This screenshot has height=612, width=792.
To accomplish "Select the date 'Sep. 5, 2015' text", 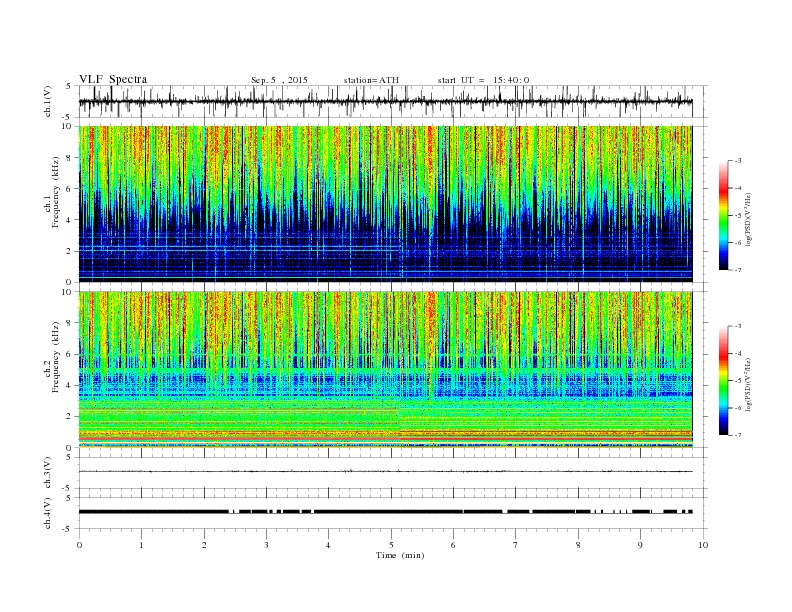I will pyautogui.click(x=279, y=80).
